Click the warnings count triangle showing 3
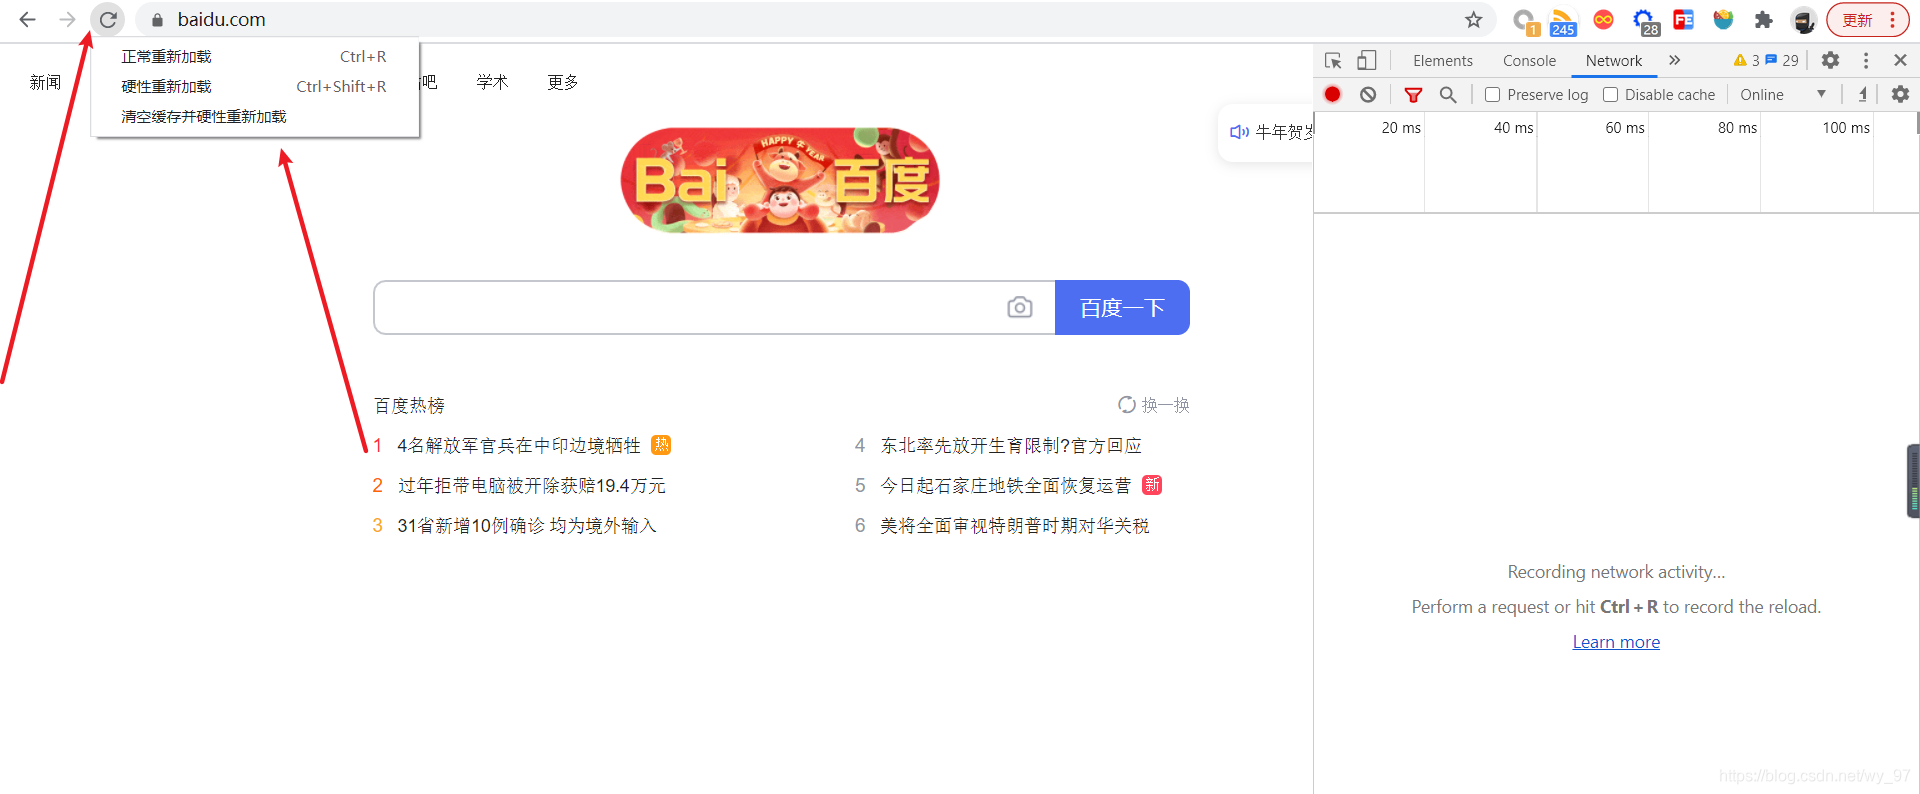The width and height of the screenshot is (1920, 794). click(1746, 61)
